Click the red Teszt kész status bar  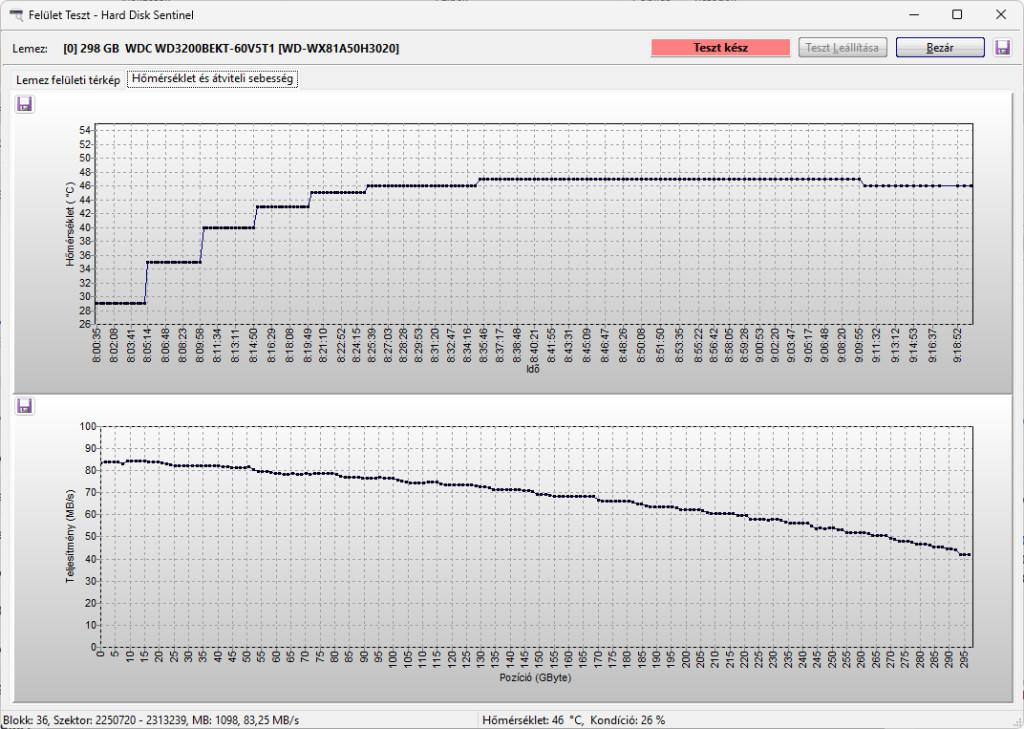click(x=720, y=48)
